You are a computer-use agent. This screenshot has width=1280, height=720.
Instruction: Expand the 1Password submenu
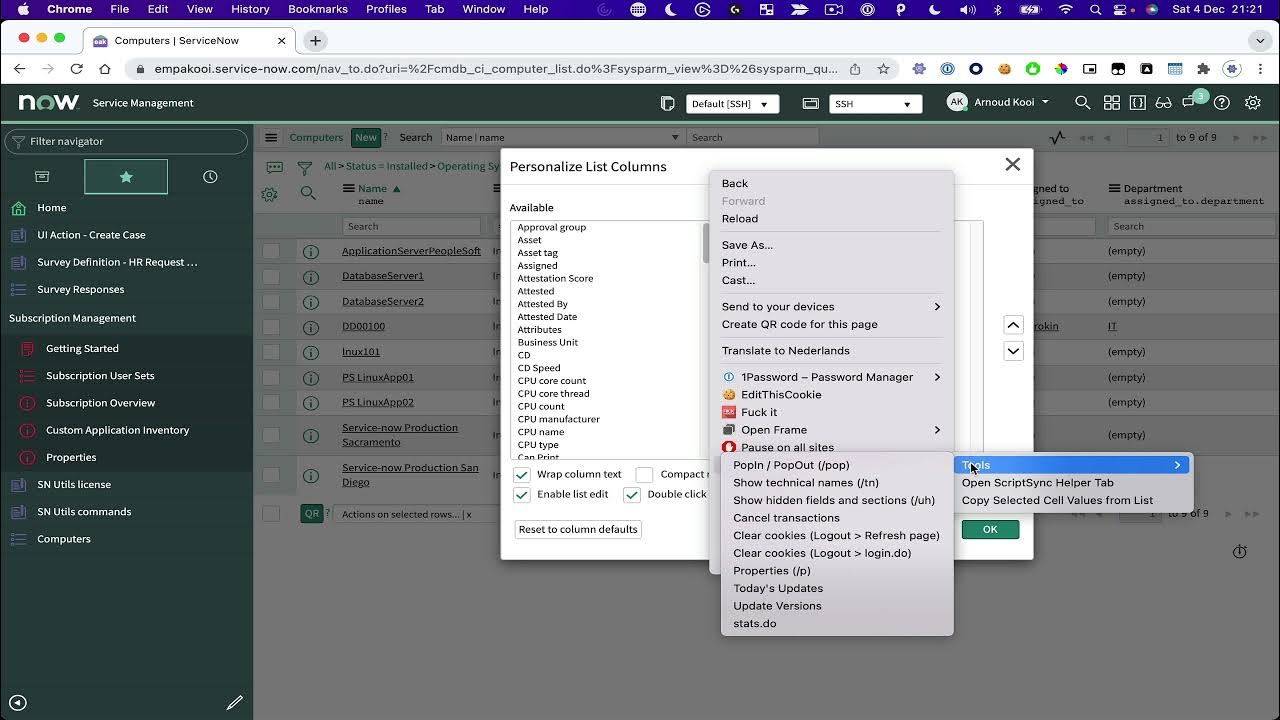(x=831, y=377)
